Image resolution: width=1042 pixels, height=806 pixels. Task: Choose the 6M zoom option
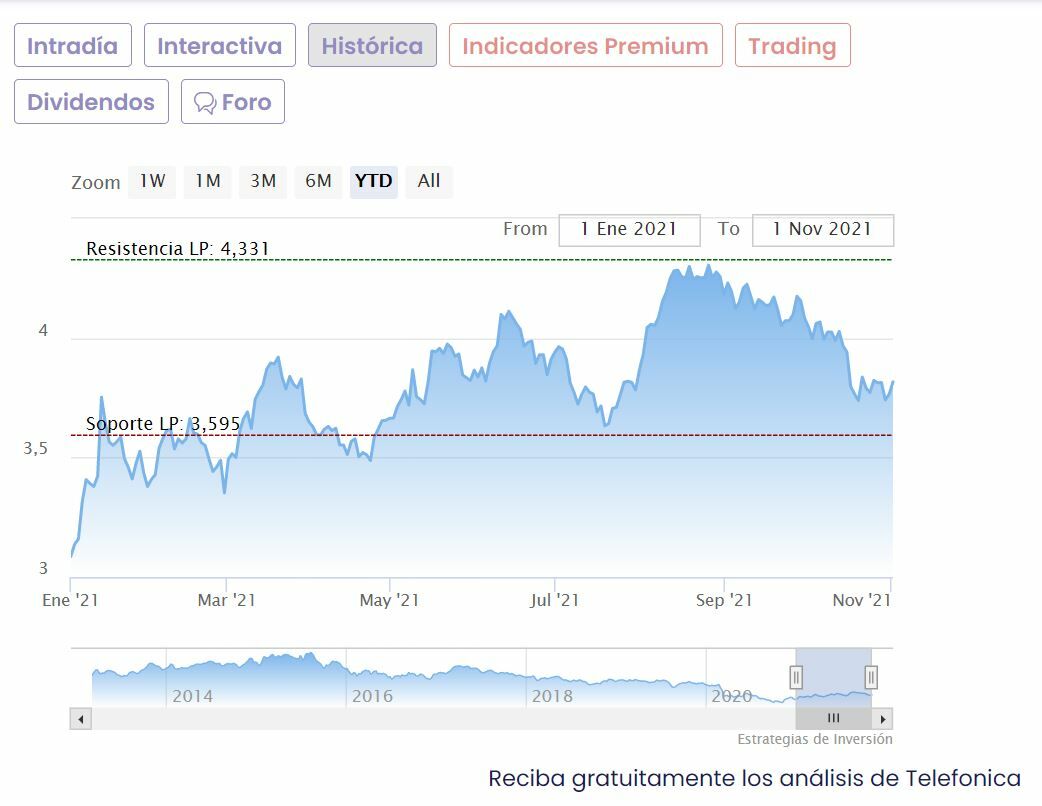(318, 181)
